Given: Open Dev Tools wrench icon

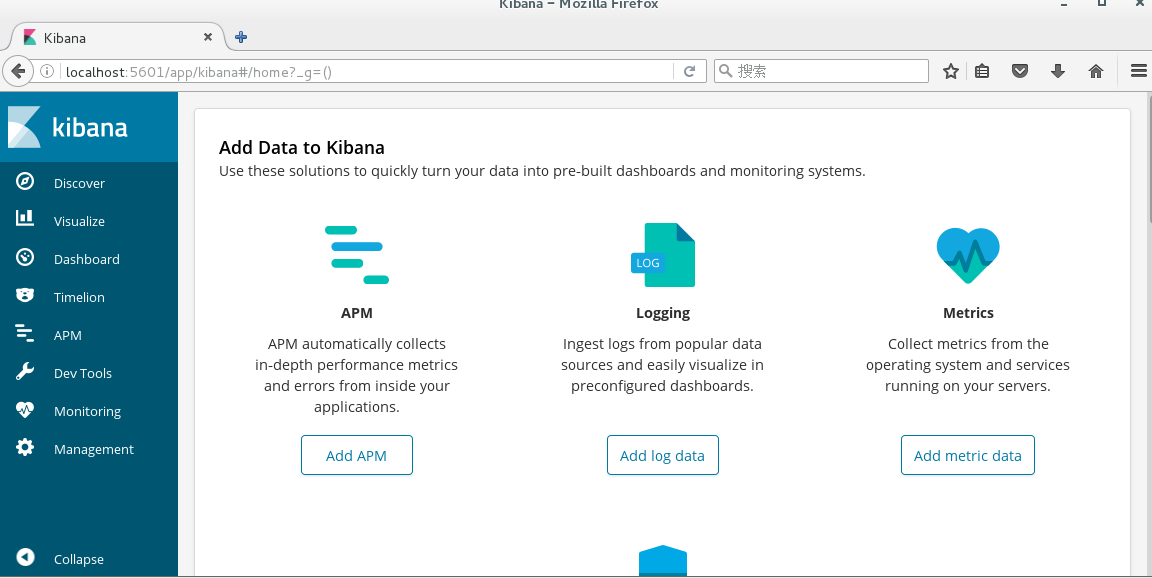Looking at the screenshot, I should click(25, 372).
